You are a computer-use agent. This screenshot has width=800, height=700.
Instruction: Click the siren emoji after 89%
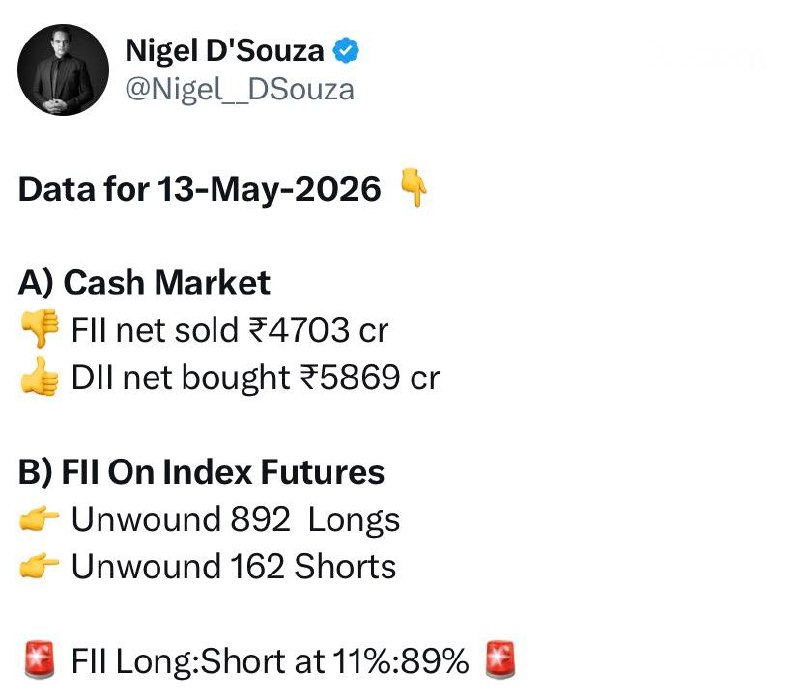click(x=500, y=660)
